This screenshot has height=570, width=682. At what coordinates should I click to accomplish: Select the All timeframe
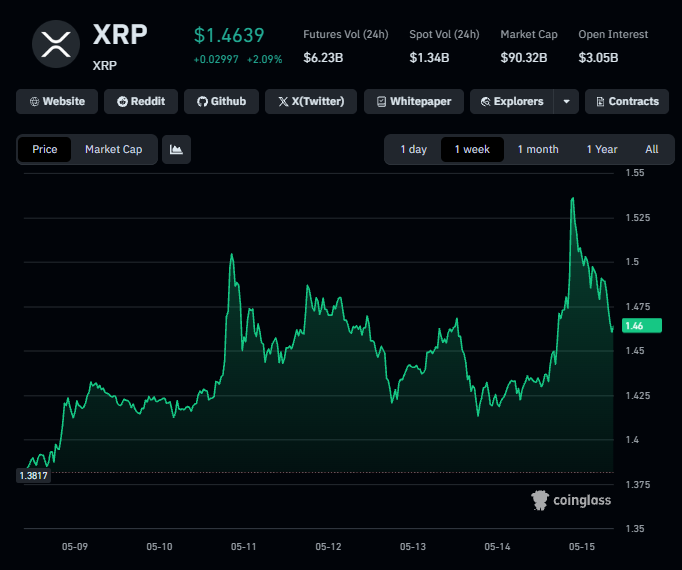coord(652,149)
